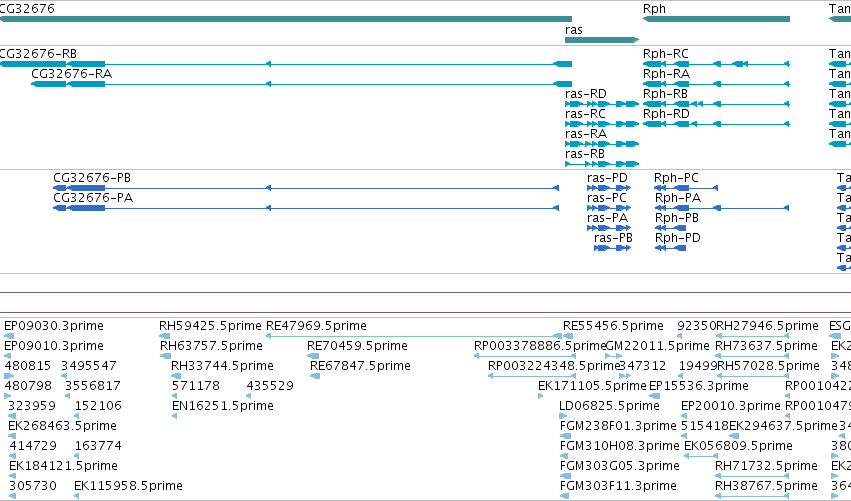The image size is (851, 501).
Task: Open EST FGM303G05.3prime
Action: click(619, 466)
